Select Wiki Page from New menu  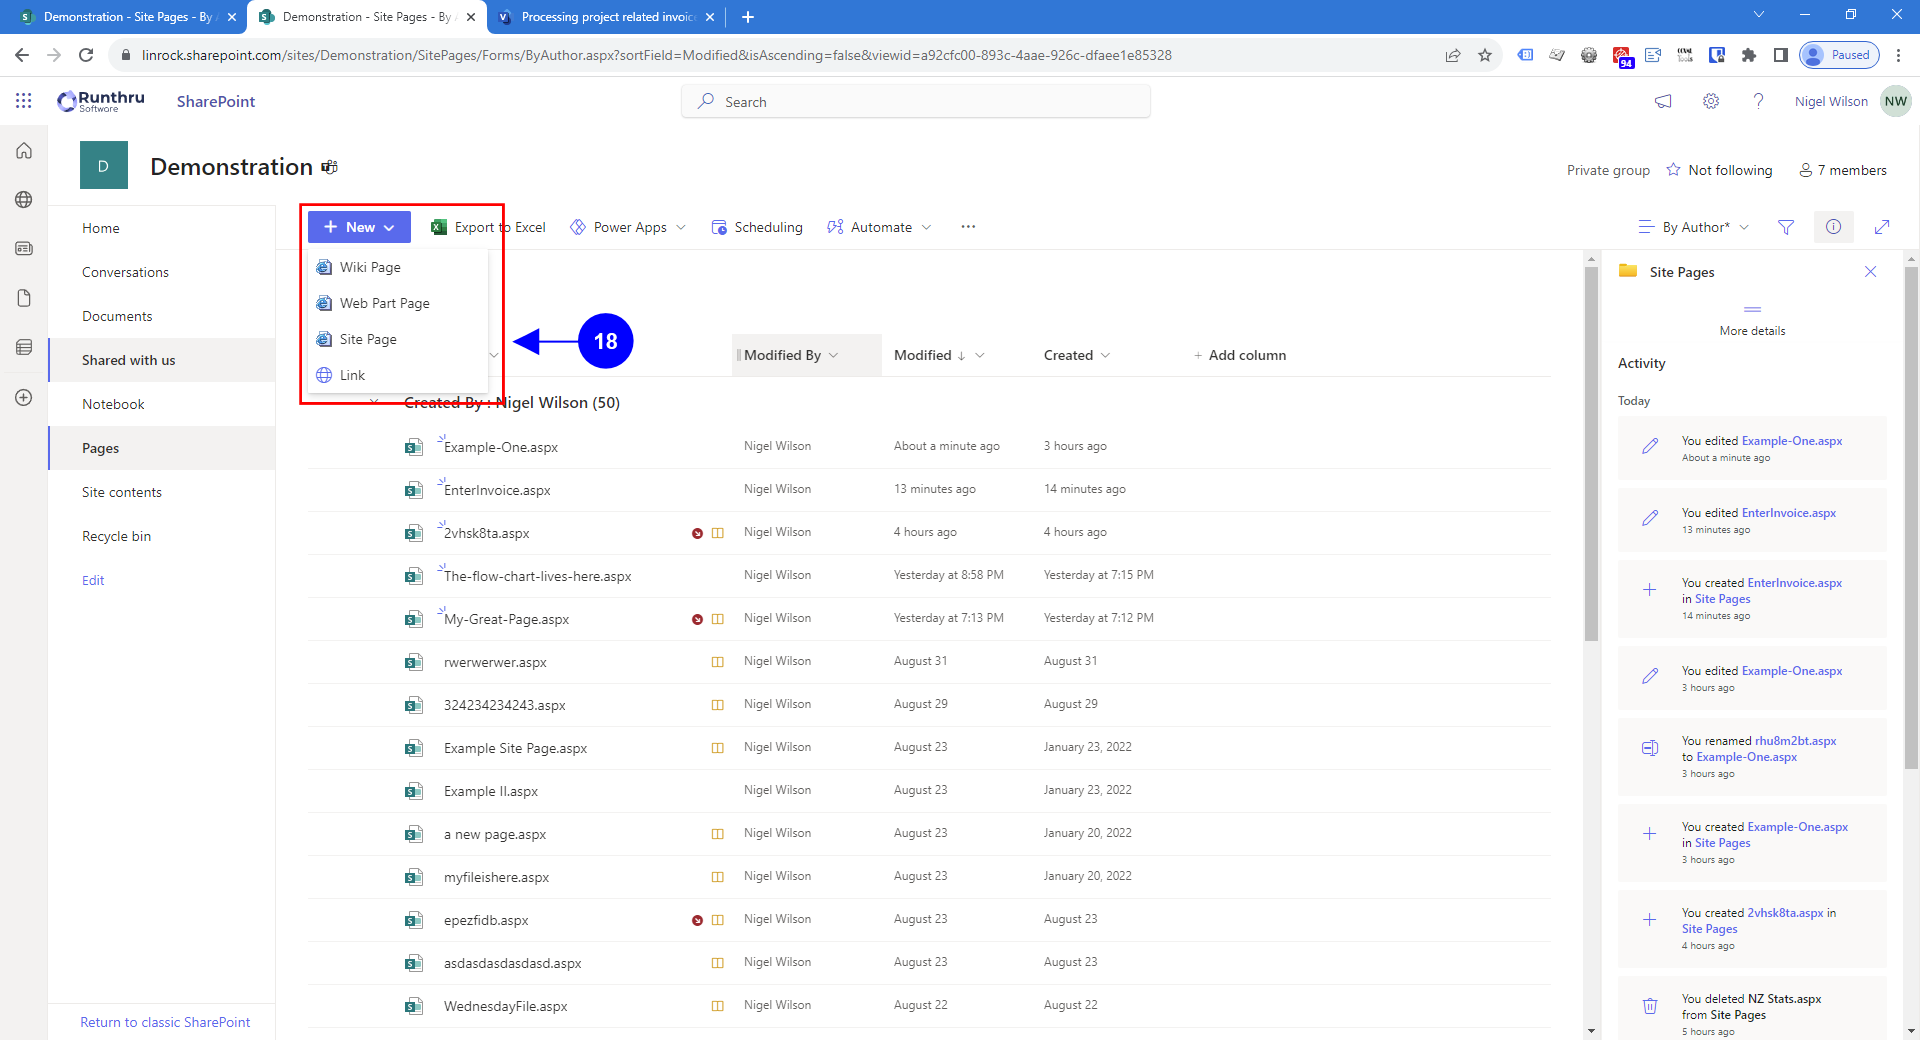tap(370, 267)
